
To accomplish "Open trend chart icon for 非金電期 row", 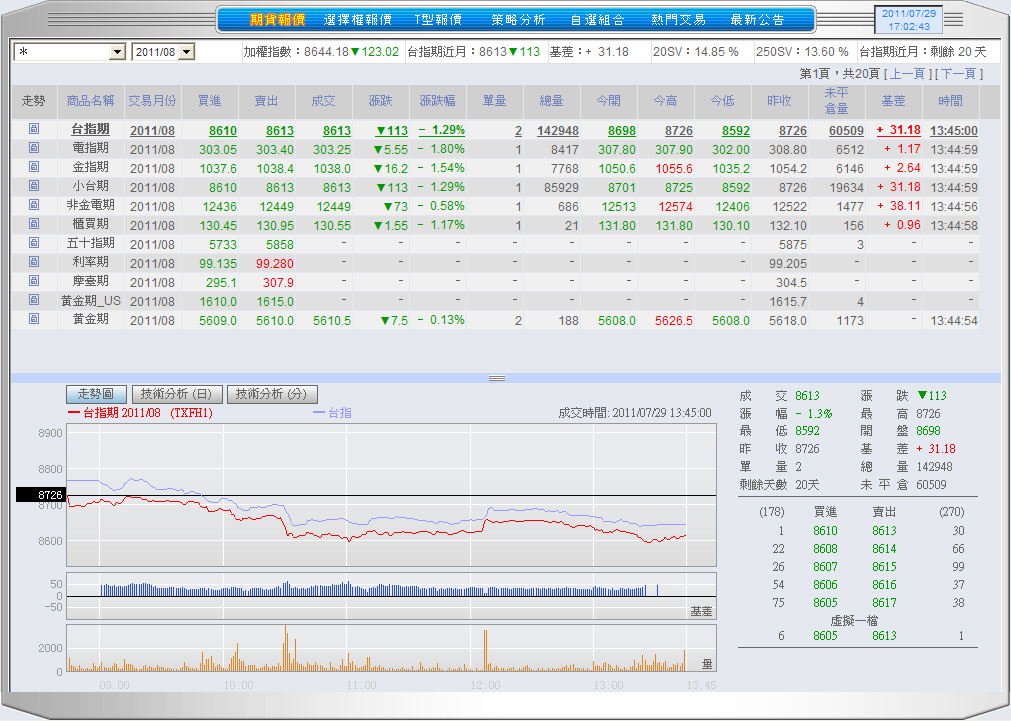I will click(34, 205).
